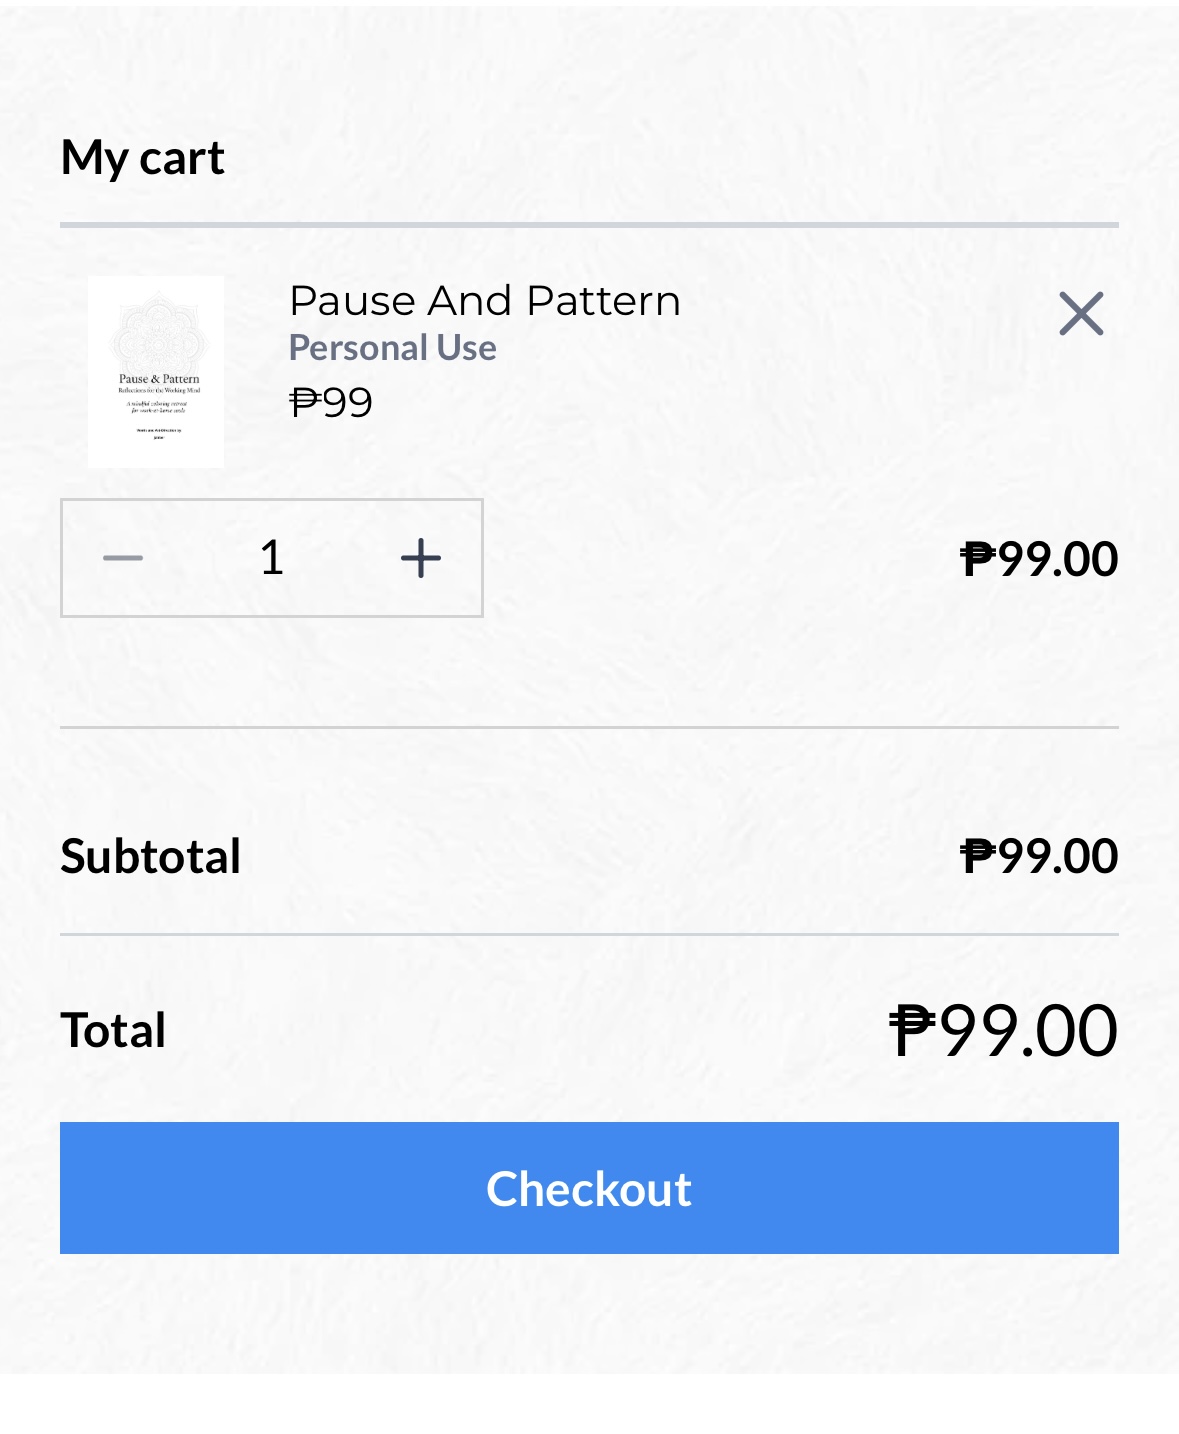Image resolution: width=1179 pixels, height=1434 pixels.
Task: Open the Pause And Pattern title link
Action: [484, 301]
